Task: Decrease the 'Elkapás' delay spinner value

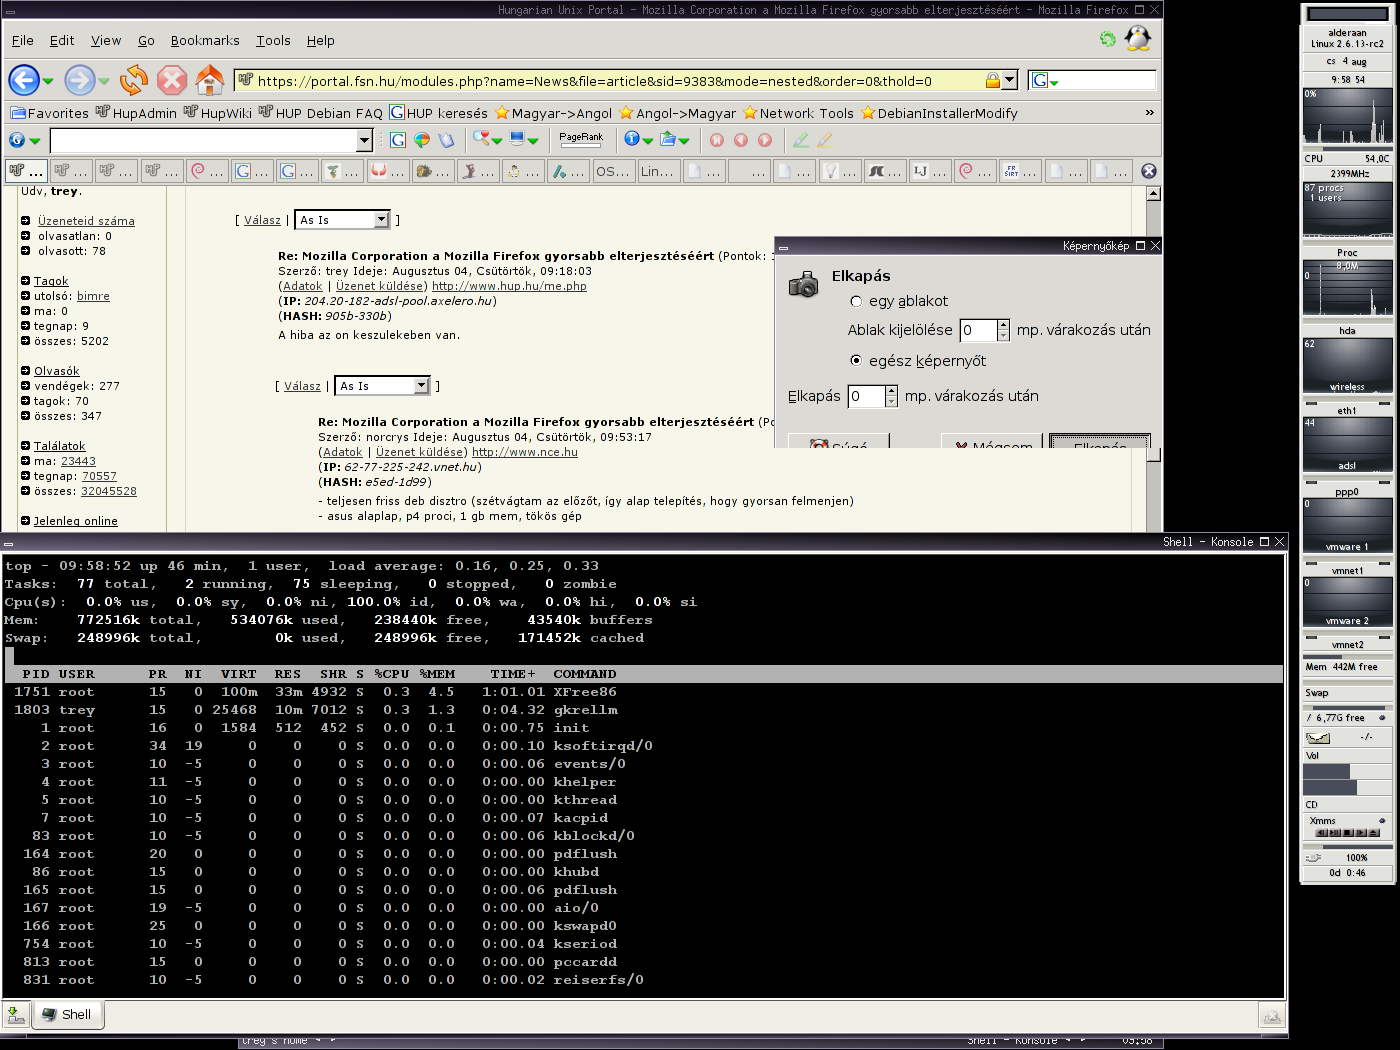Action: pyautogui.click(x=892, y=402)
